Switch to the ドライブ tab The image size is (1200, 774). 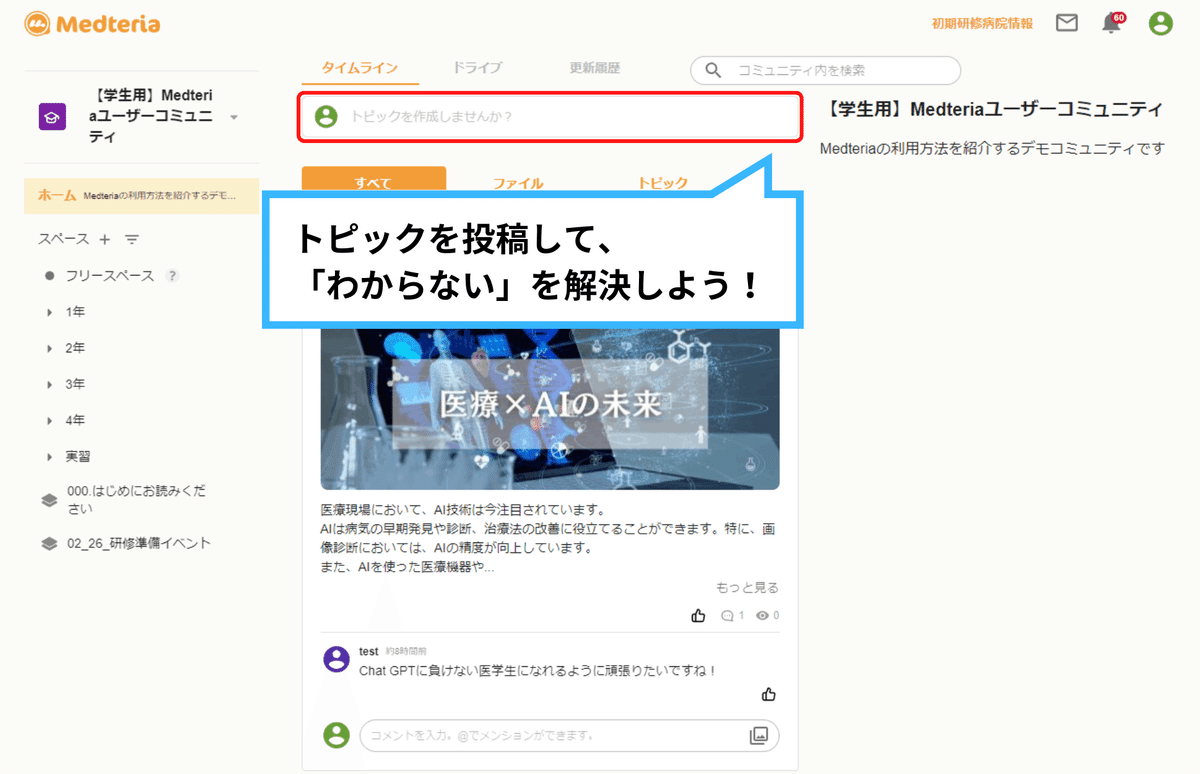pyautogui.click(x=477, y=68)
